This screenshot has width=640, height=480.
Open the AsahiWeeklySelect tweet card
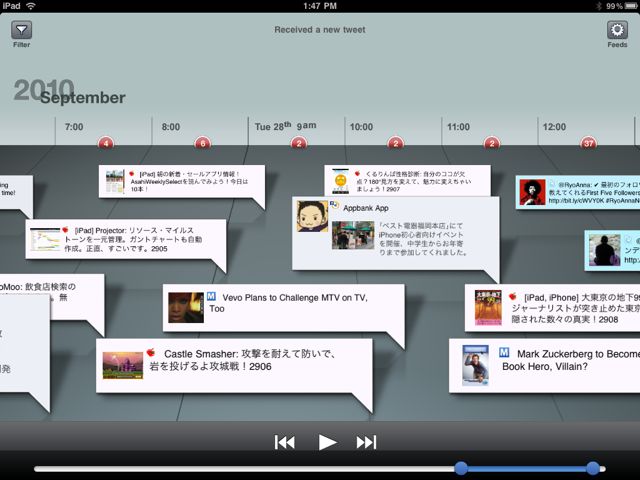[182, 181]
